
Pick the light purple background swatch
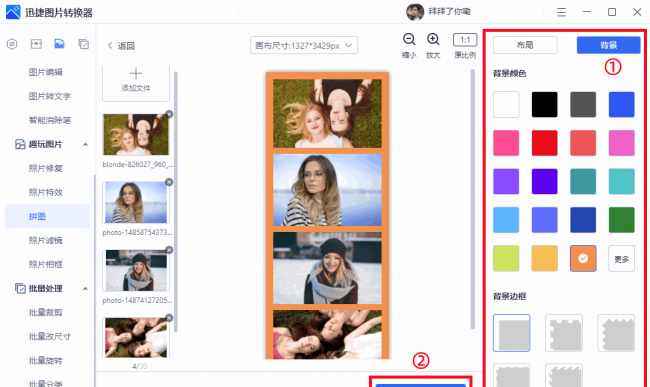click(x=506, y=181)
